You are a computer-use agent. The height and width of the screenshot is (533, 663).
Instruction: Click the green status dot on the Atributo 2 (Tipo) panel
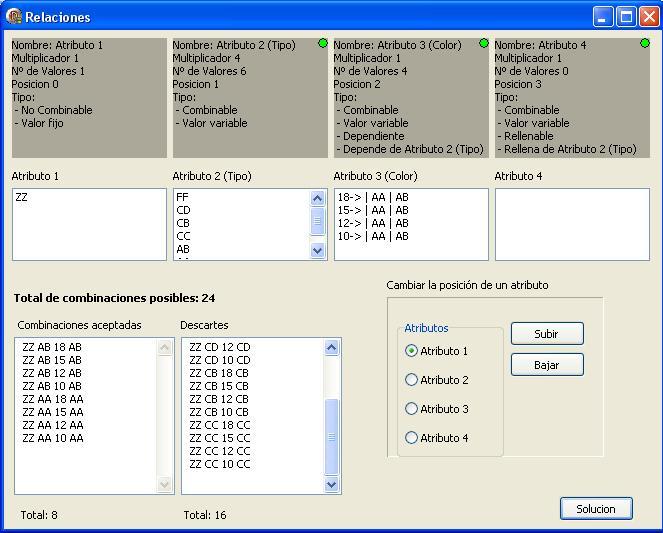323,43
